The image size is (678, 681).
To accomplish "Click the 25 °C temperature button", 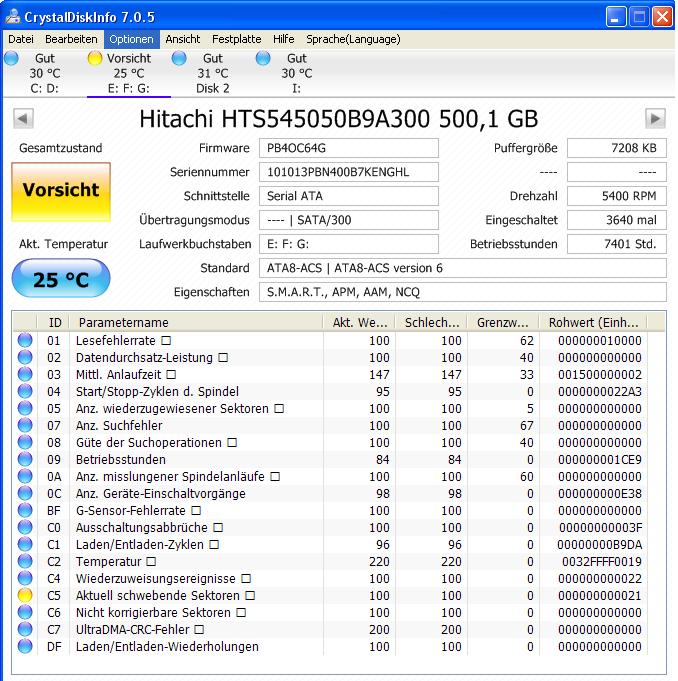I will [x=61, y=278].
